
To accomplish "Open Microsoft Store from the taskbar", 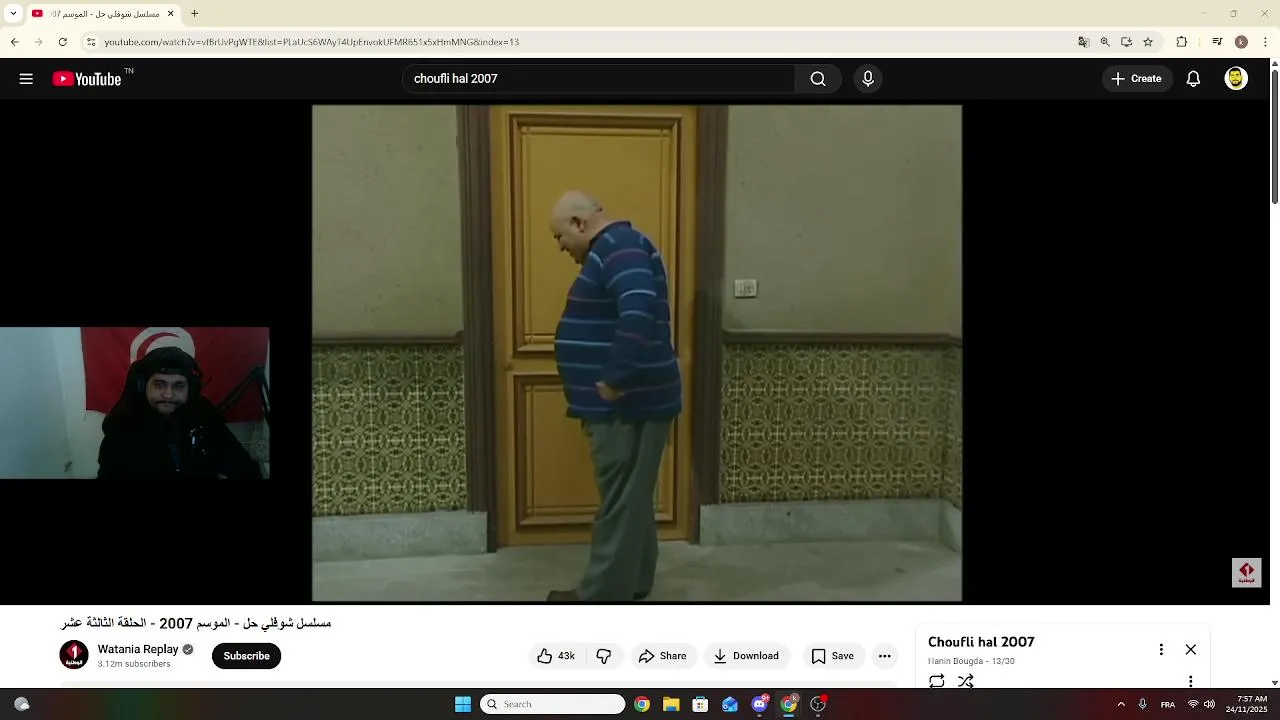I will click(700, 704).
